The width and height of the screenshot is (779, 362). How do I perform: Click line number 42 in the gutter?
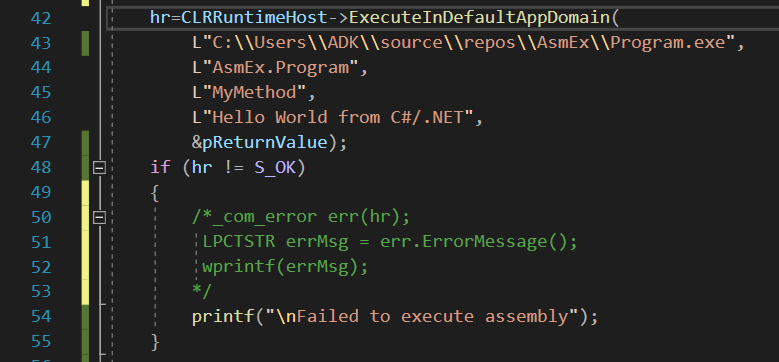(40, 19)
